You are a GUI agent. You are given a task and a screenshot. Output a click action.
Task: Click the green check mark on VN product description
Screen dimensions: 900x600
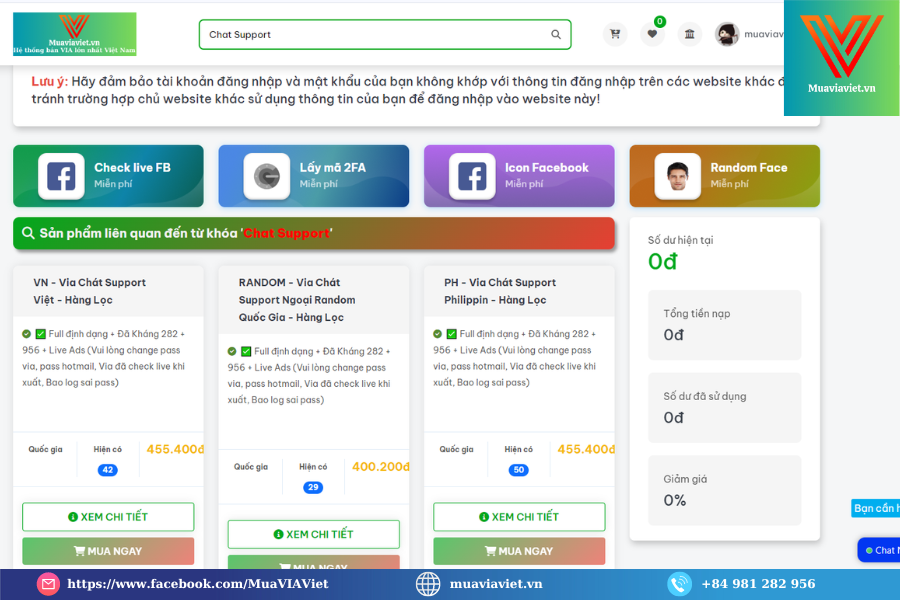coord(40,334)
